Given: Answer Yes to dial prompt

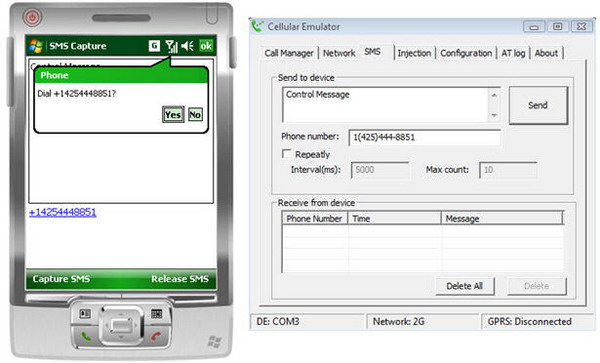Looking at the screenshot, I should [173, 114].
